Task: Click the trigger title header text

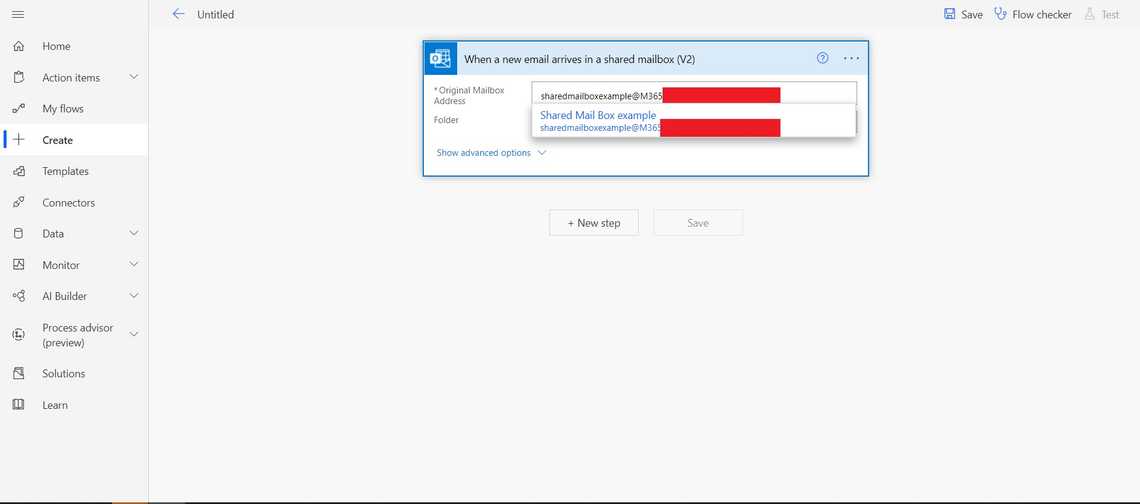Action: coord(579,60)
